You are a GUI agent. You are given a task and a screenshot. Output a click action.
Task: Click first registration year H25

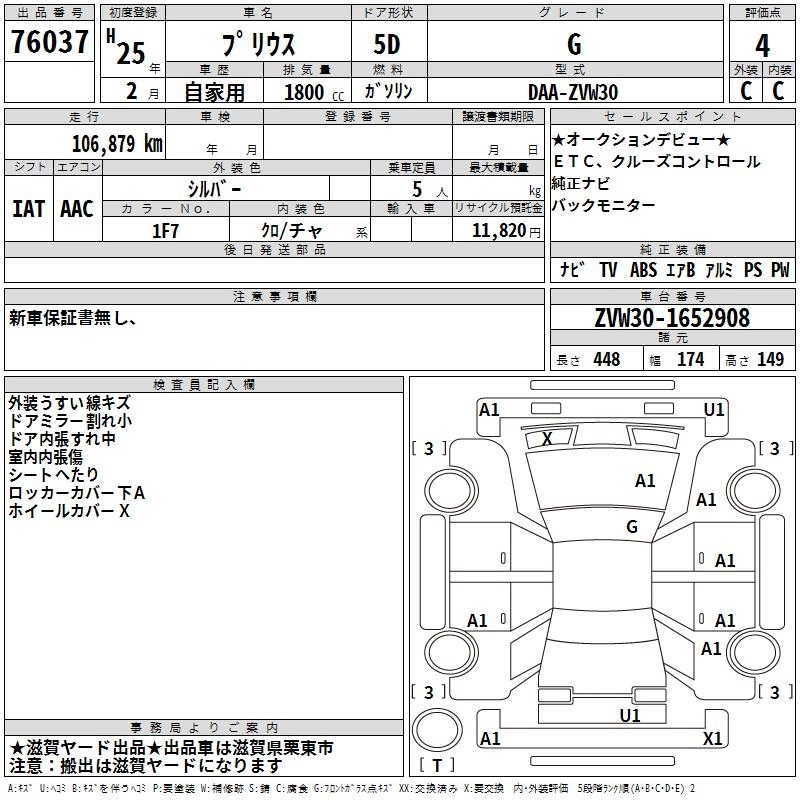click(126, 47)
